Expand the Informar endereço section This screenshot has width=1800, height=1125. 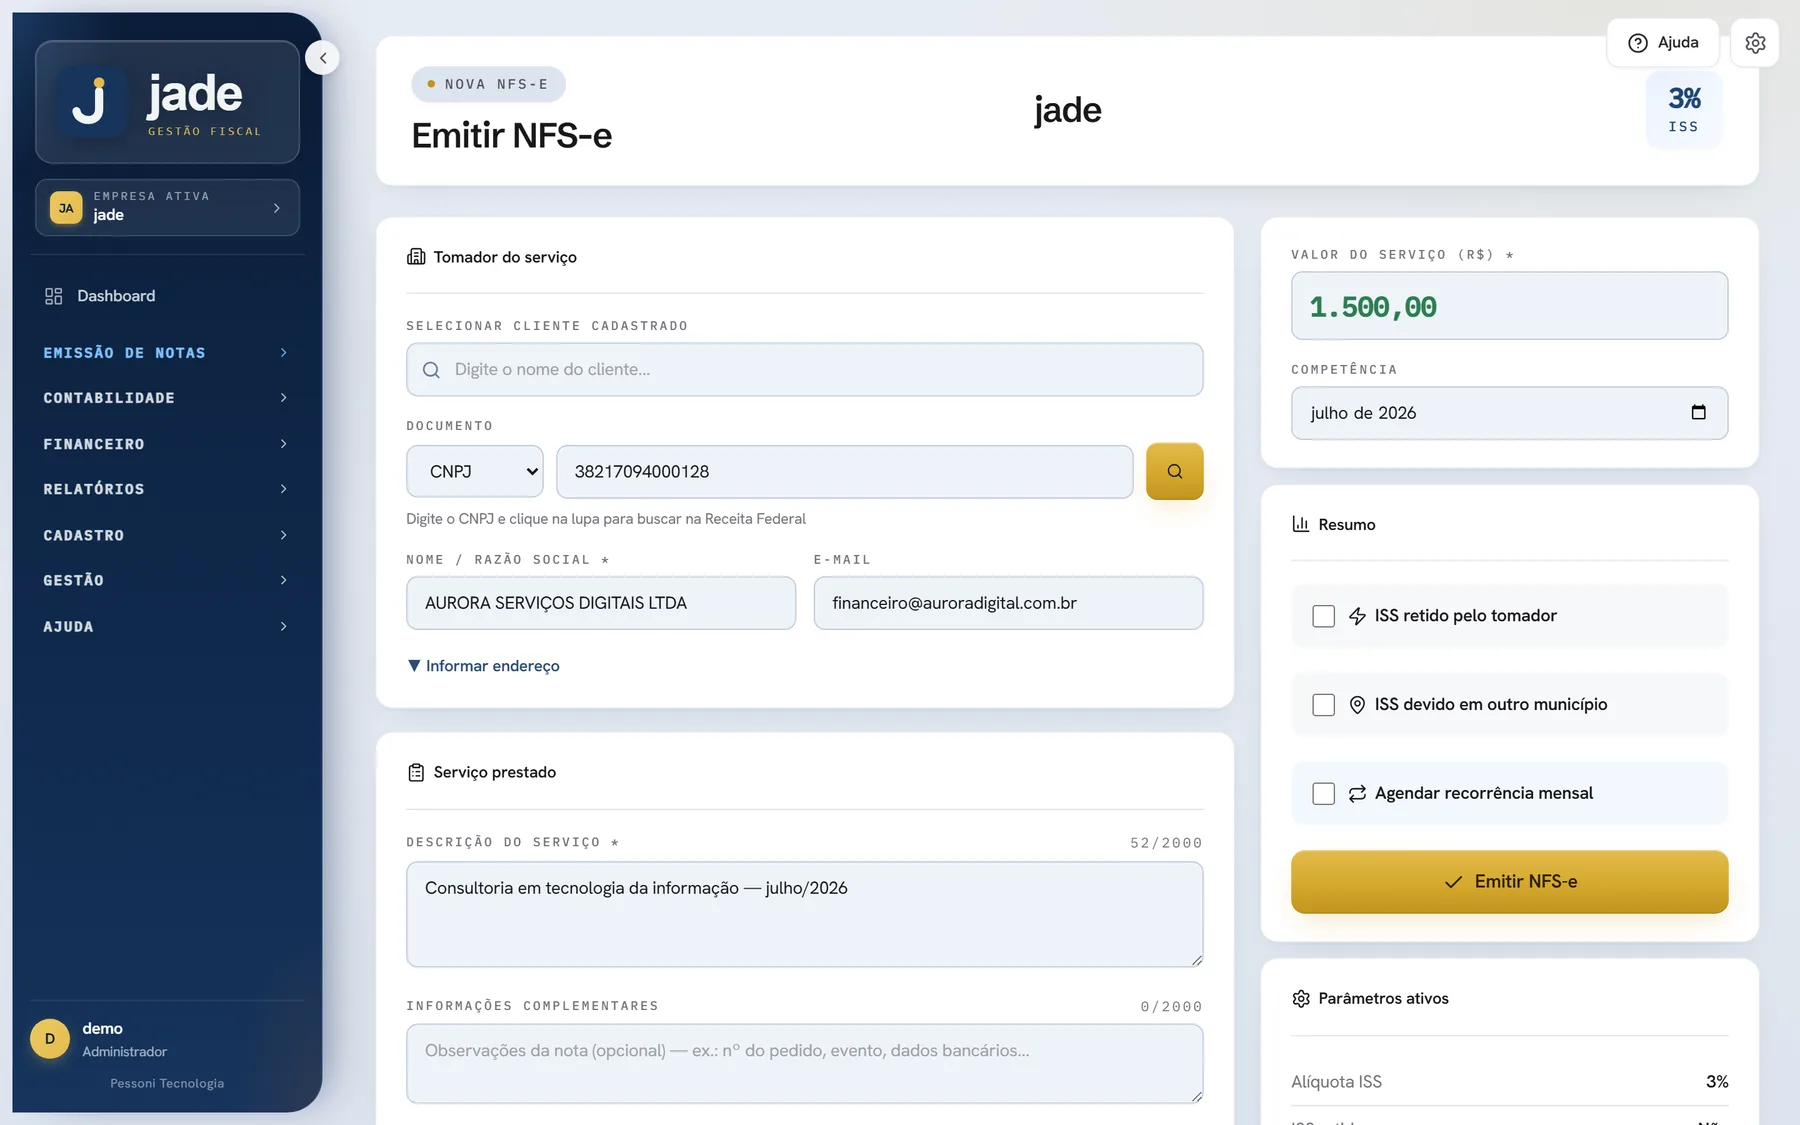[484, 666]
